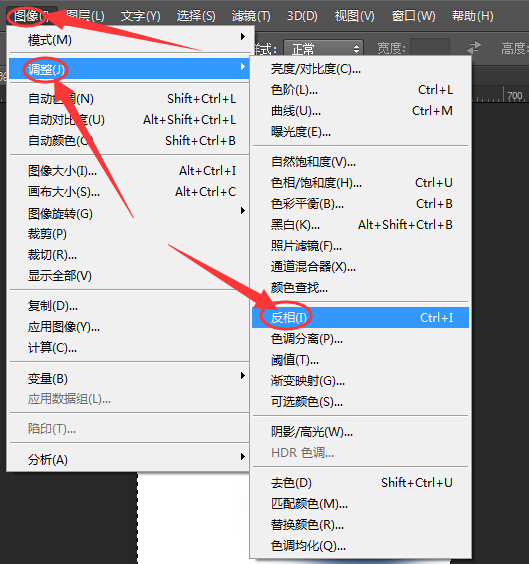Open the 滤镜(T) menu
The width and height of the screenshot is (529, 564).
pyautogui.click(x=251, y=16)
